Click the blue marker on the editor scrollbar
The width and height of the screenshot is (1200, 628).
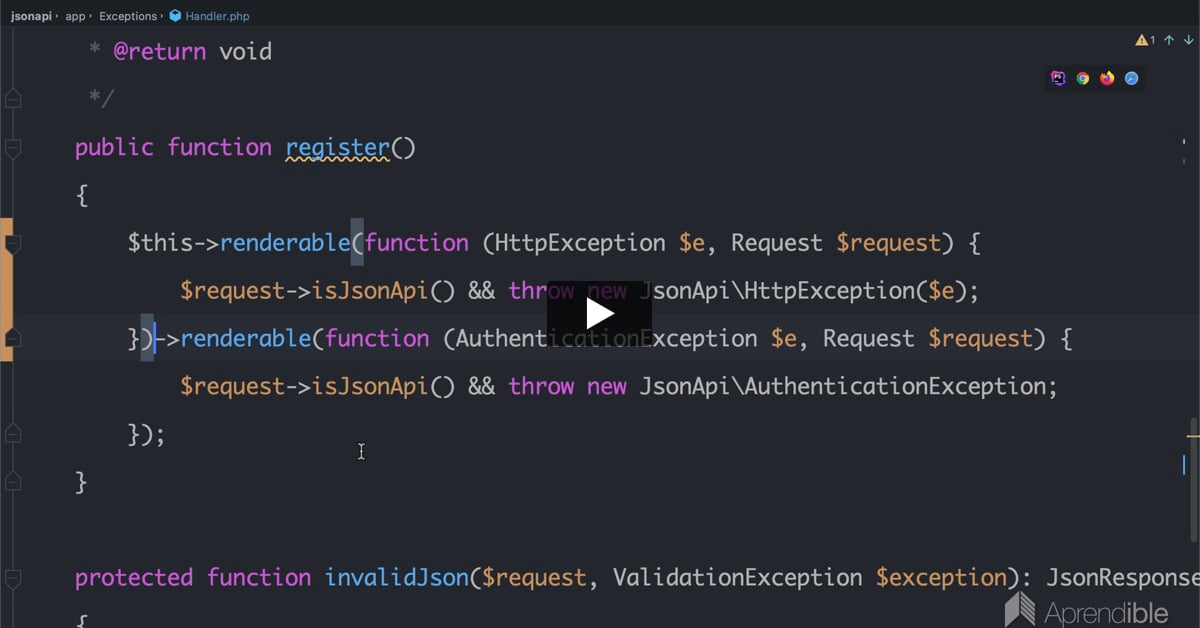point(1185,465)
